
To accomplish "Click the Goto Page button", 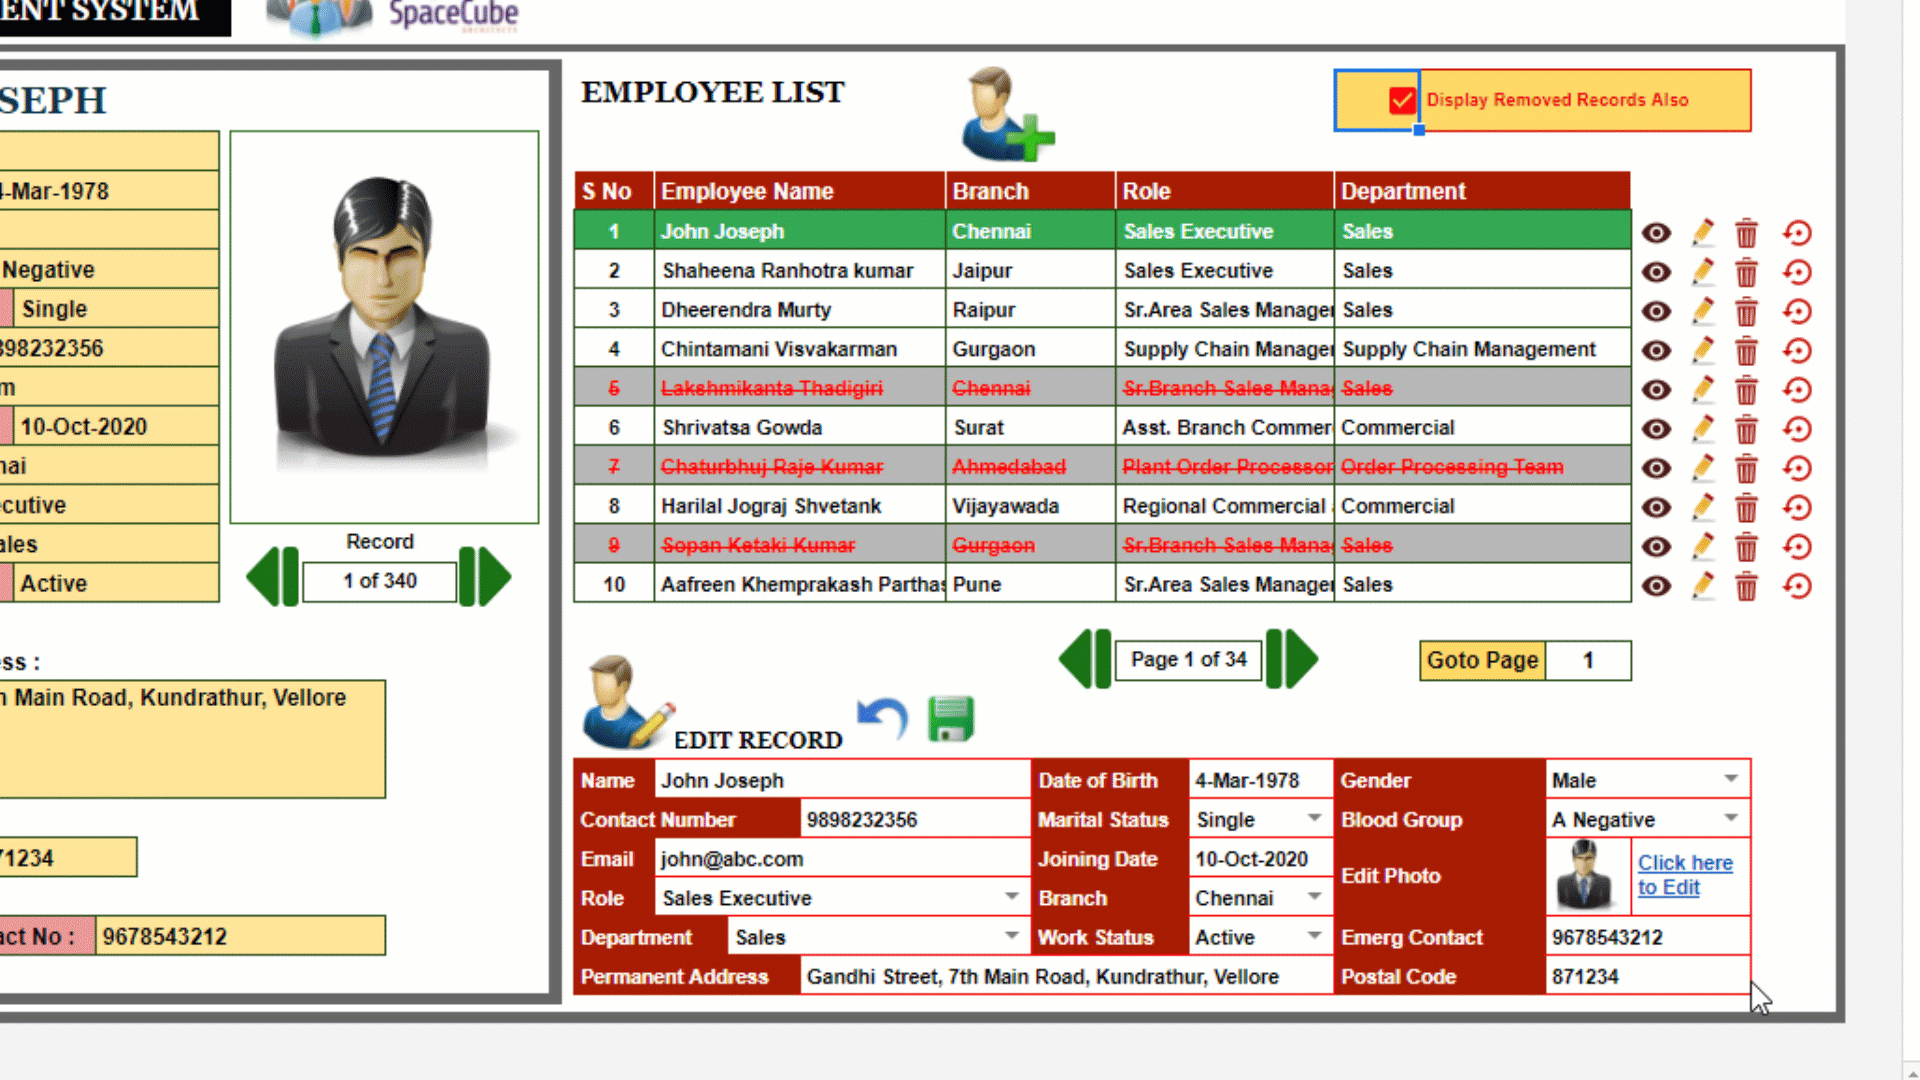I will click(x=1481, y=660).
